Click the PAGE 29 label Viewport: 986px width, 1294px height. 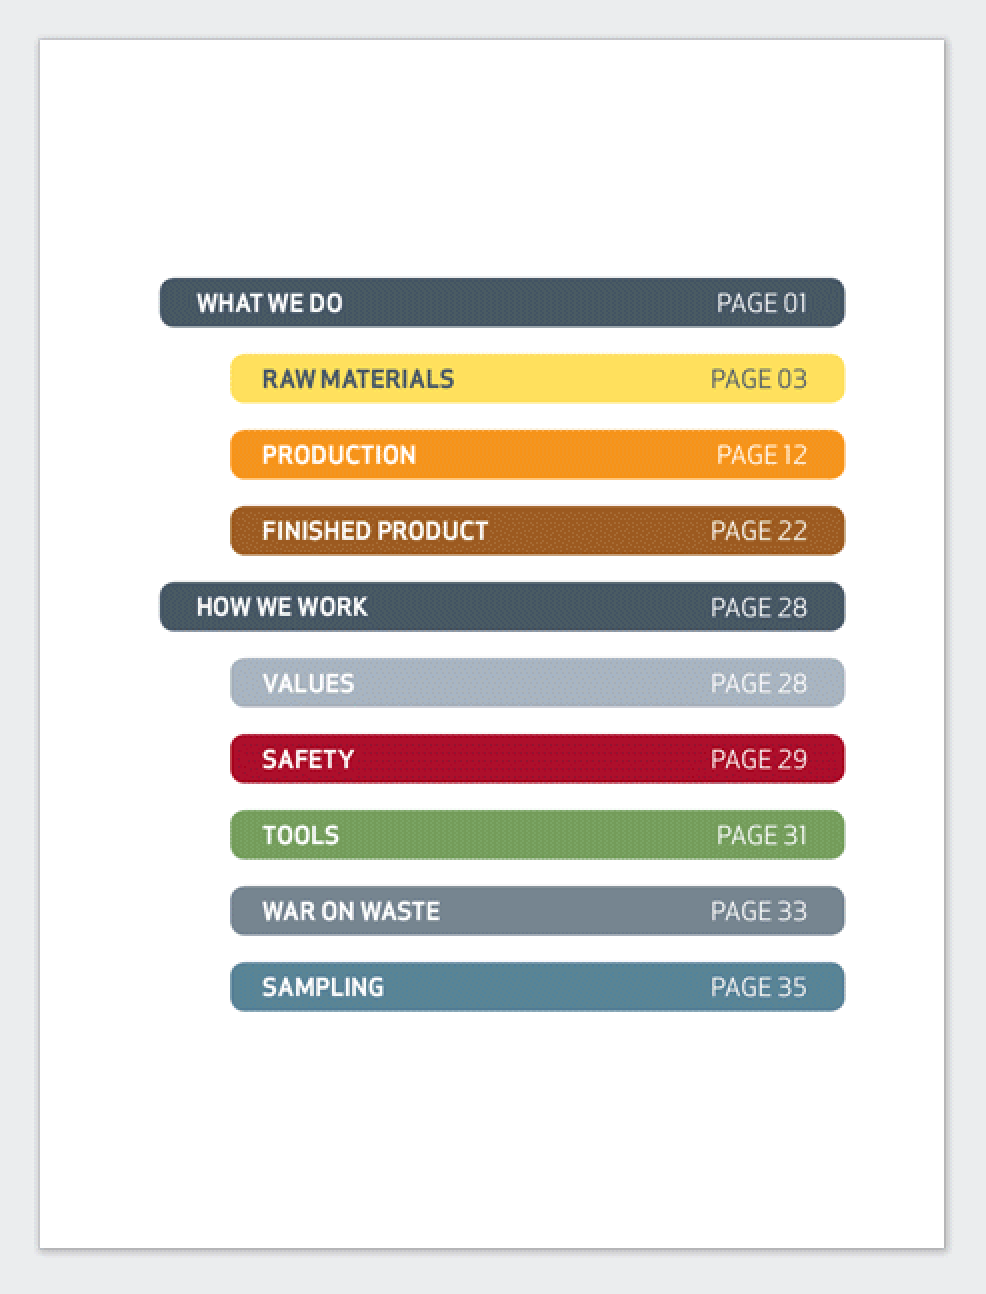click(x=758, y=759)
